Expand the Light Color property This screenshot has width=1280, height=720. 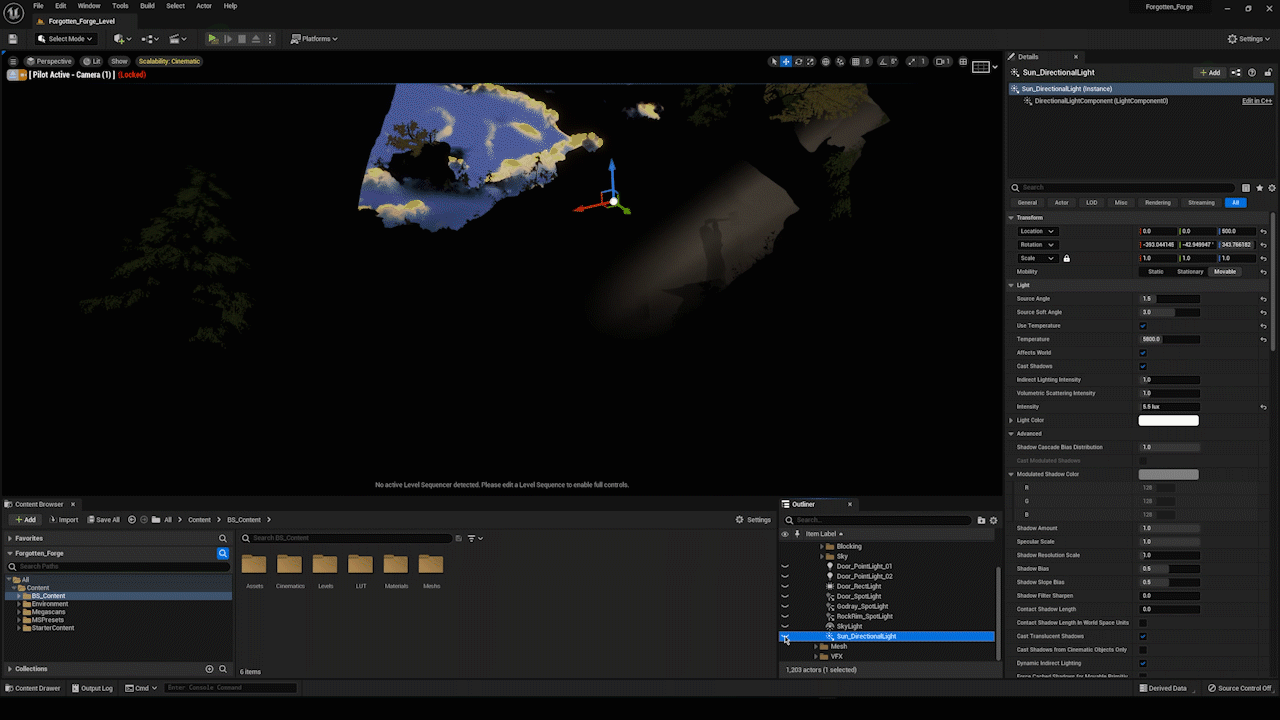1011,420
